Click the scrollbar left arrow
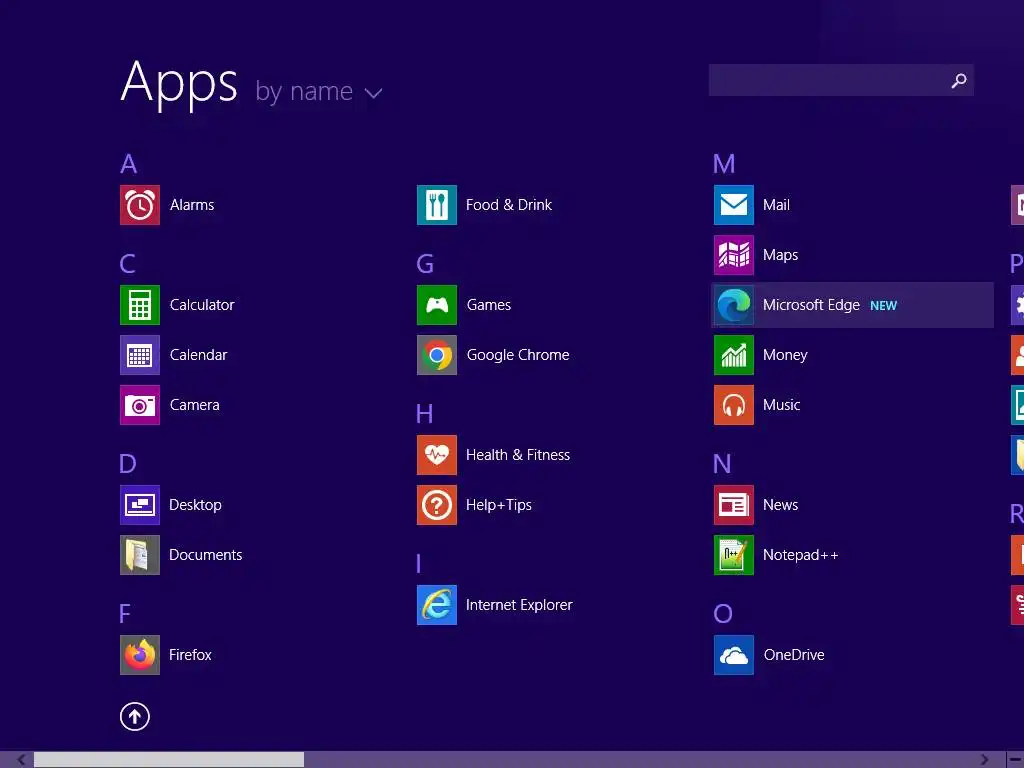 pos(22,760)
